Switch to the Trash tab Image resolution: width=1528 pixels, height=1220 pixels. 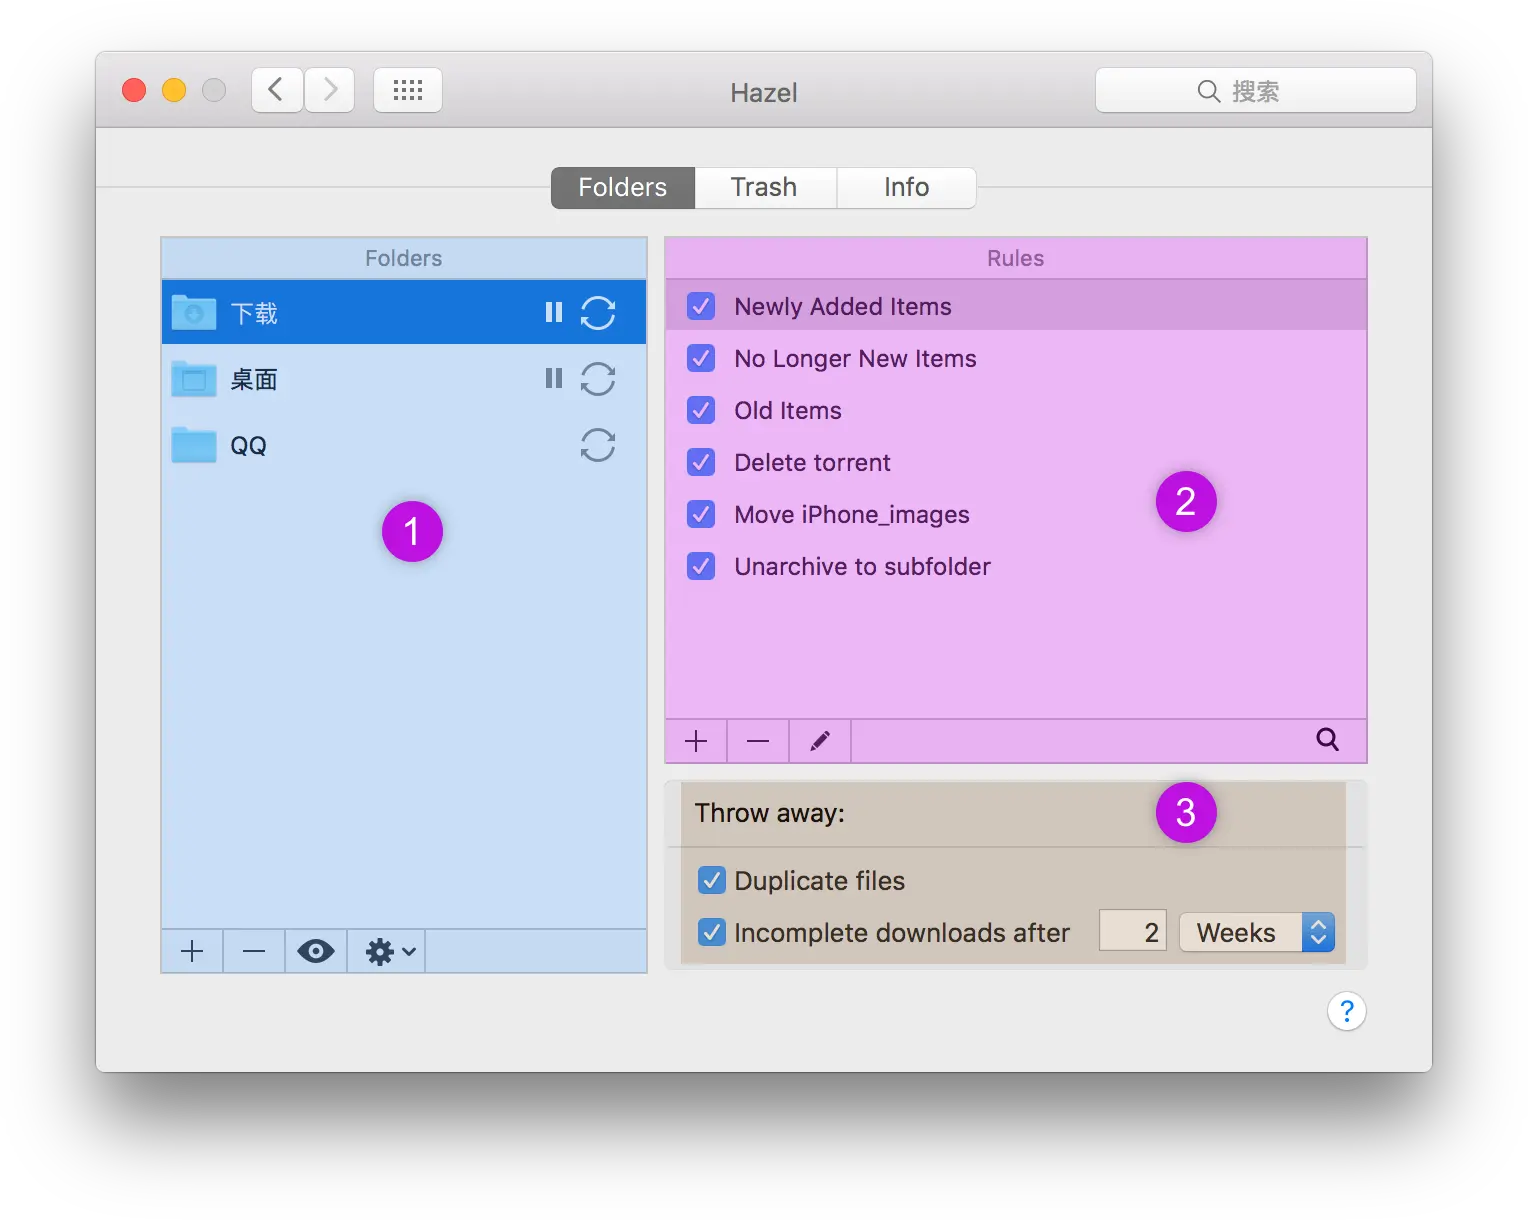click(765, 187)
